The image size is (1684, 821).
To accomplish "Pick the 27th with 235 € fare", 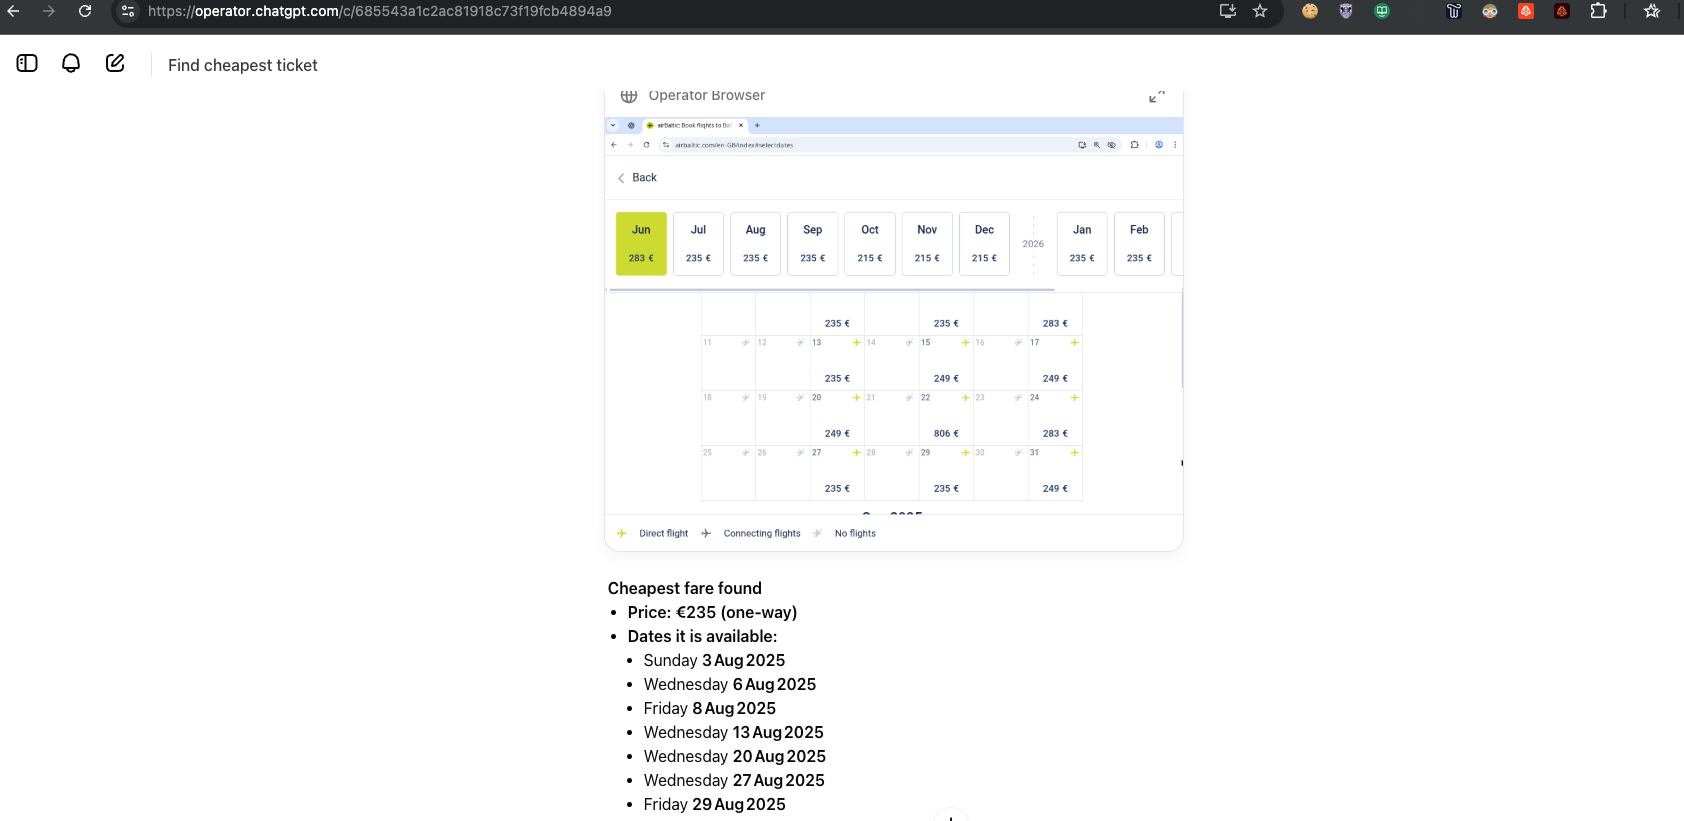I will pos(837,473).
